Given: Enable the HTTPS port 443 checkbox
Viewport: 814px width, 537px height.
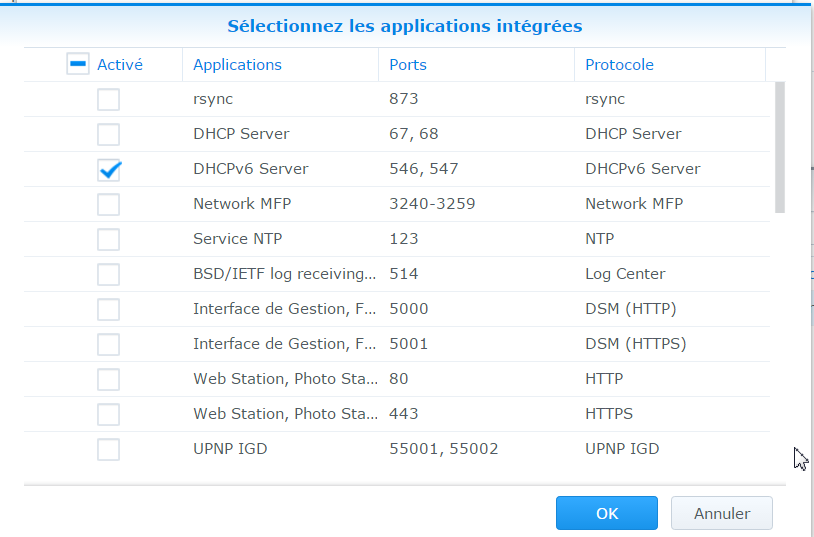Looking at the screenshot, I should tap(108, 414).
